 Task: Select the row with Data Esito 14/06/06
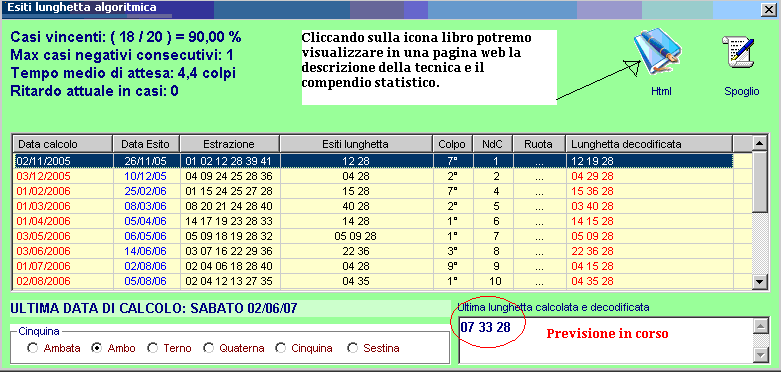382,251
